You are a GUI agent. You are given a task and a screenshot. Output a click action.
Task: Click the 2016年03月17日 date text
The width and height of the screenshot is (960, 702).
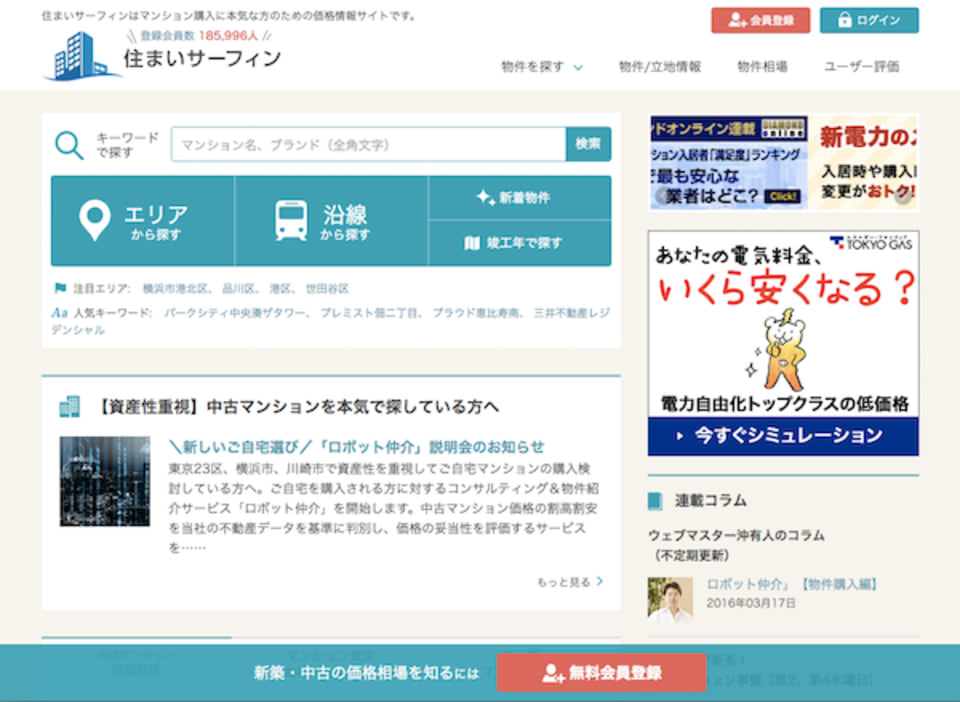pyautogui.click(x=751, y=603)
